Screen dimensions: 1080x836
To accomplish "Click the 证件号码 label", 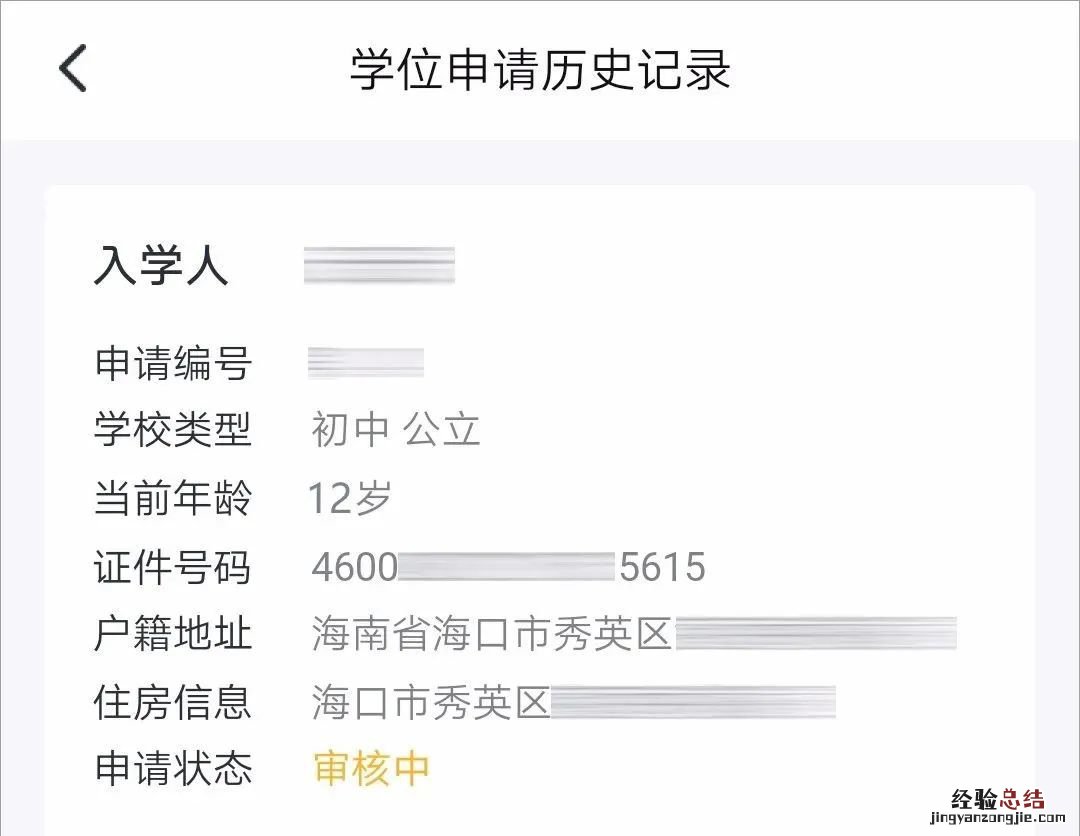I will [x=172, y=567].
